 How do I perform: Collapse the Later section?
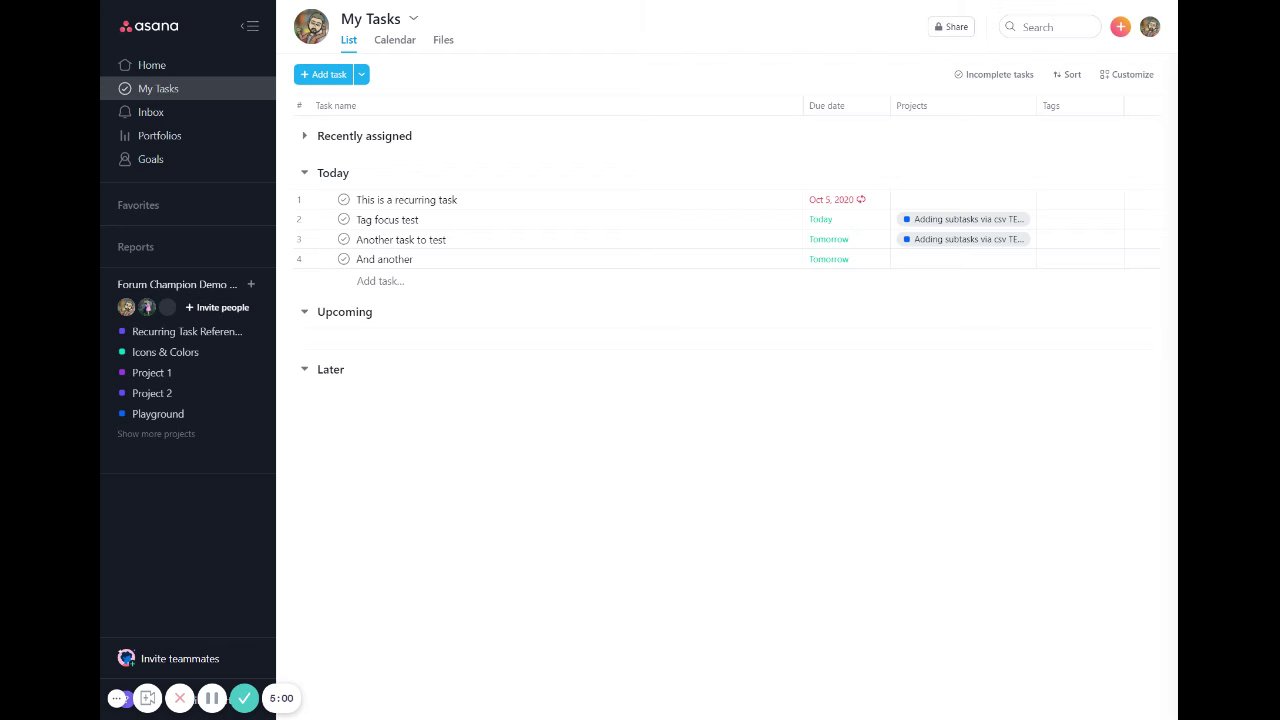coord(305,369)
